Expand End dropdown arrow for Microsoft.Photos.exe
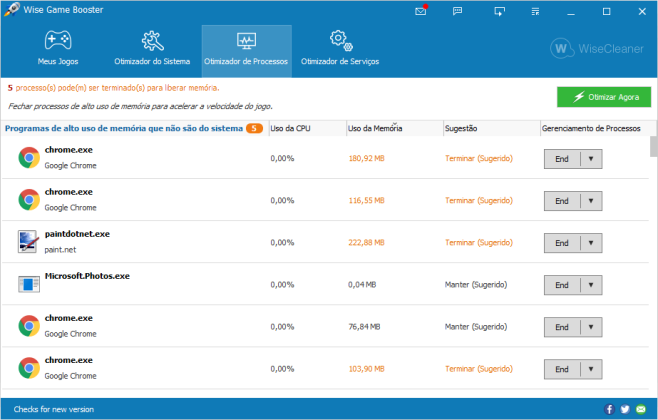 click(x=591, y=285)
